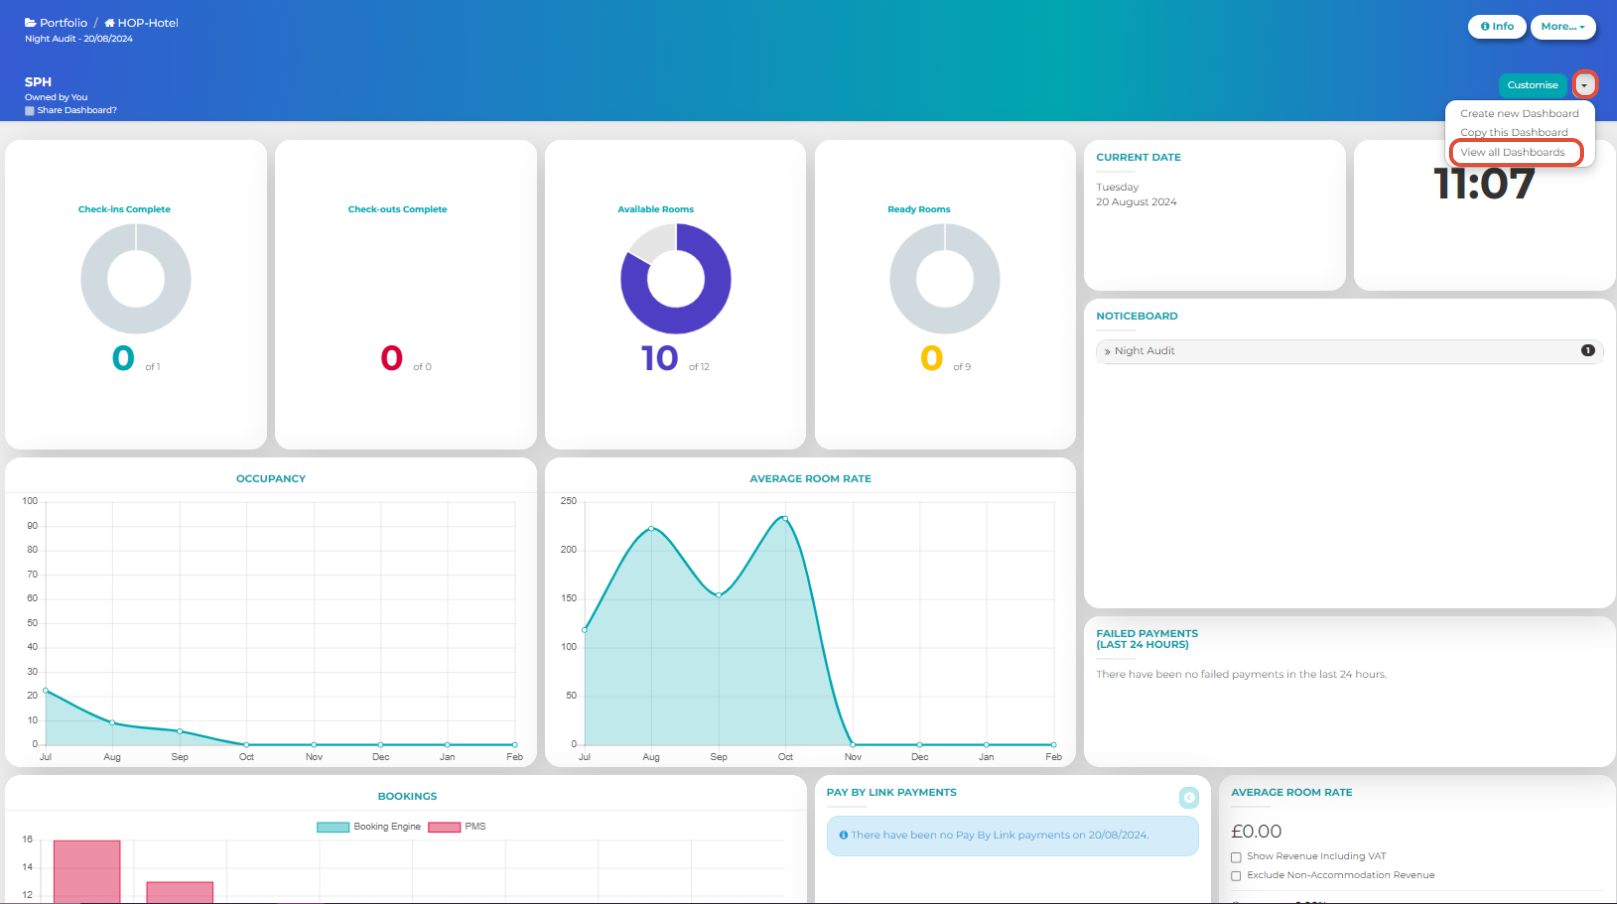Select Create new Dashboard menu entry
Viewport: 1617px width, 904px height.
pos(1519,113)
